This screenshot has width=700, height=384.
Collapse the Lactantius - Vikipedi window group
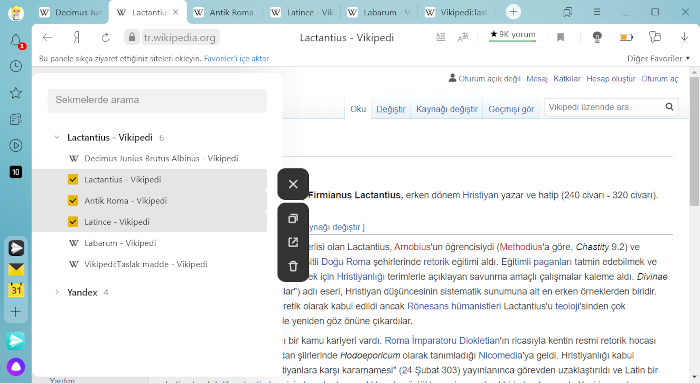click(x=57, y=137)
